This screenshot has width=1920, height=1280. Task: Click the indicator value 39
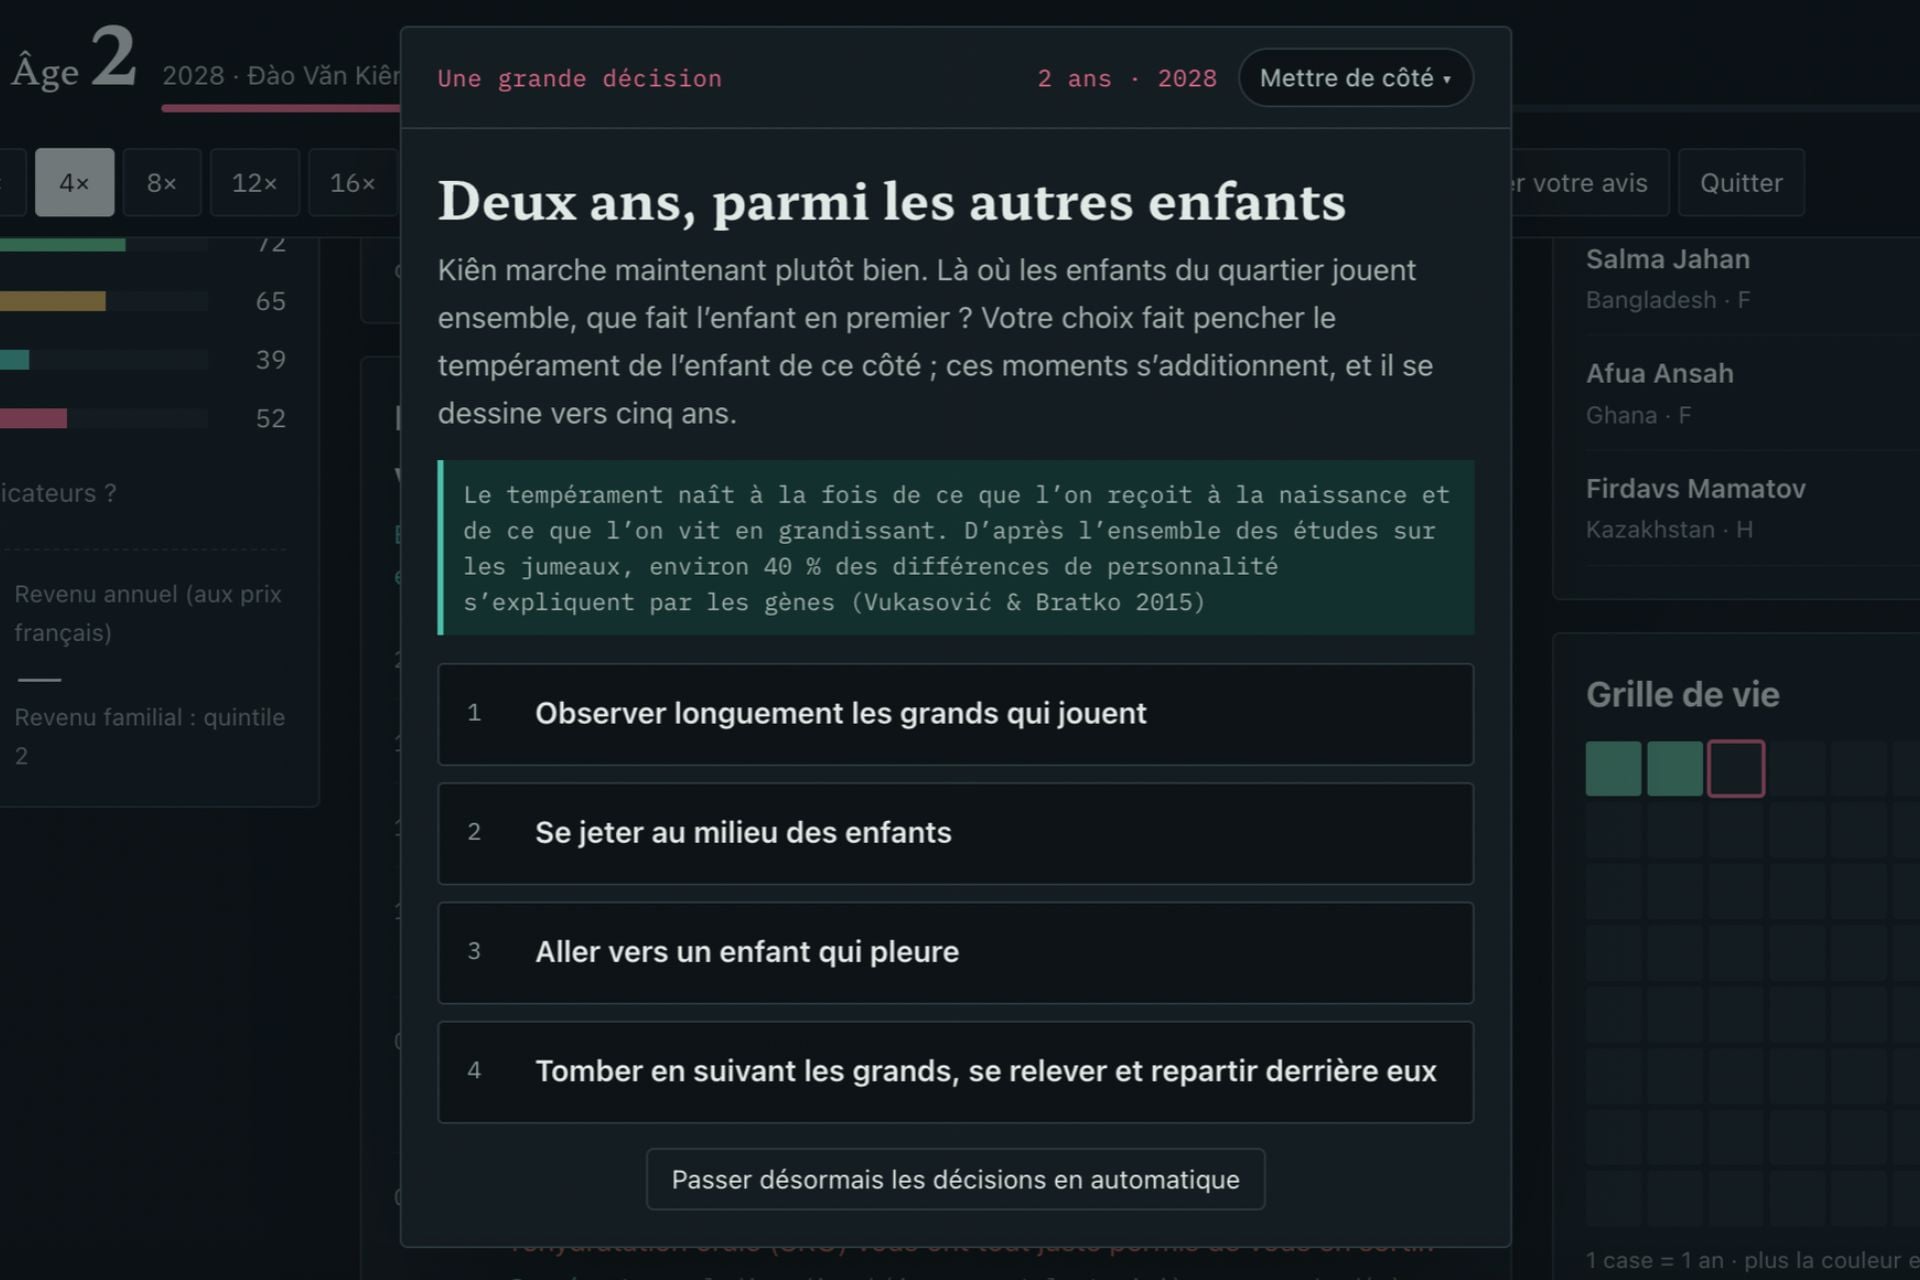point(270,360)
